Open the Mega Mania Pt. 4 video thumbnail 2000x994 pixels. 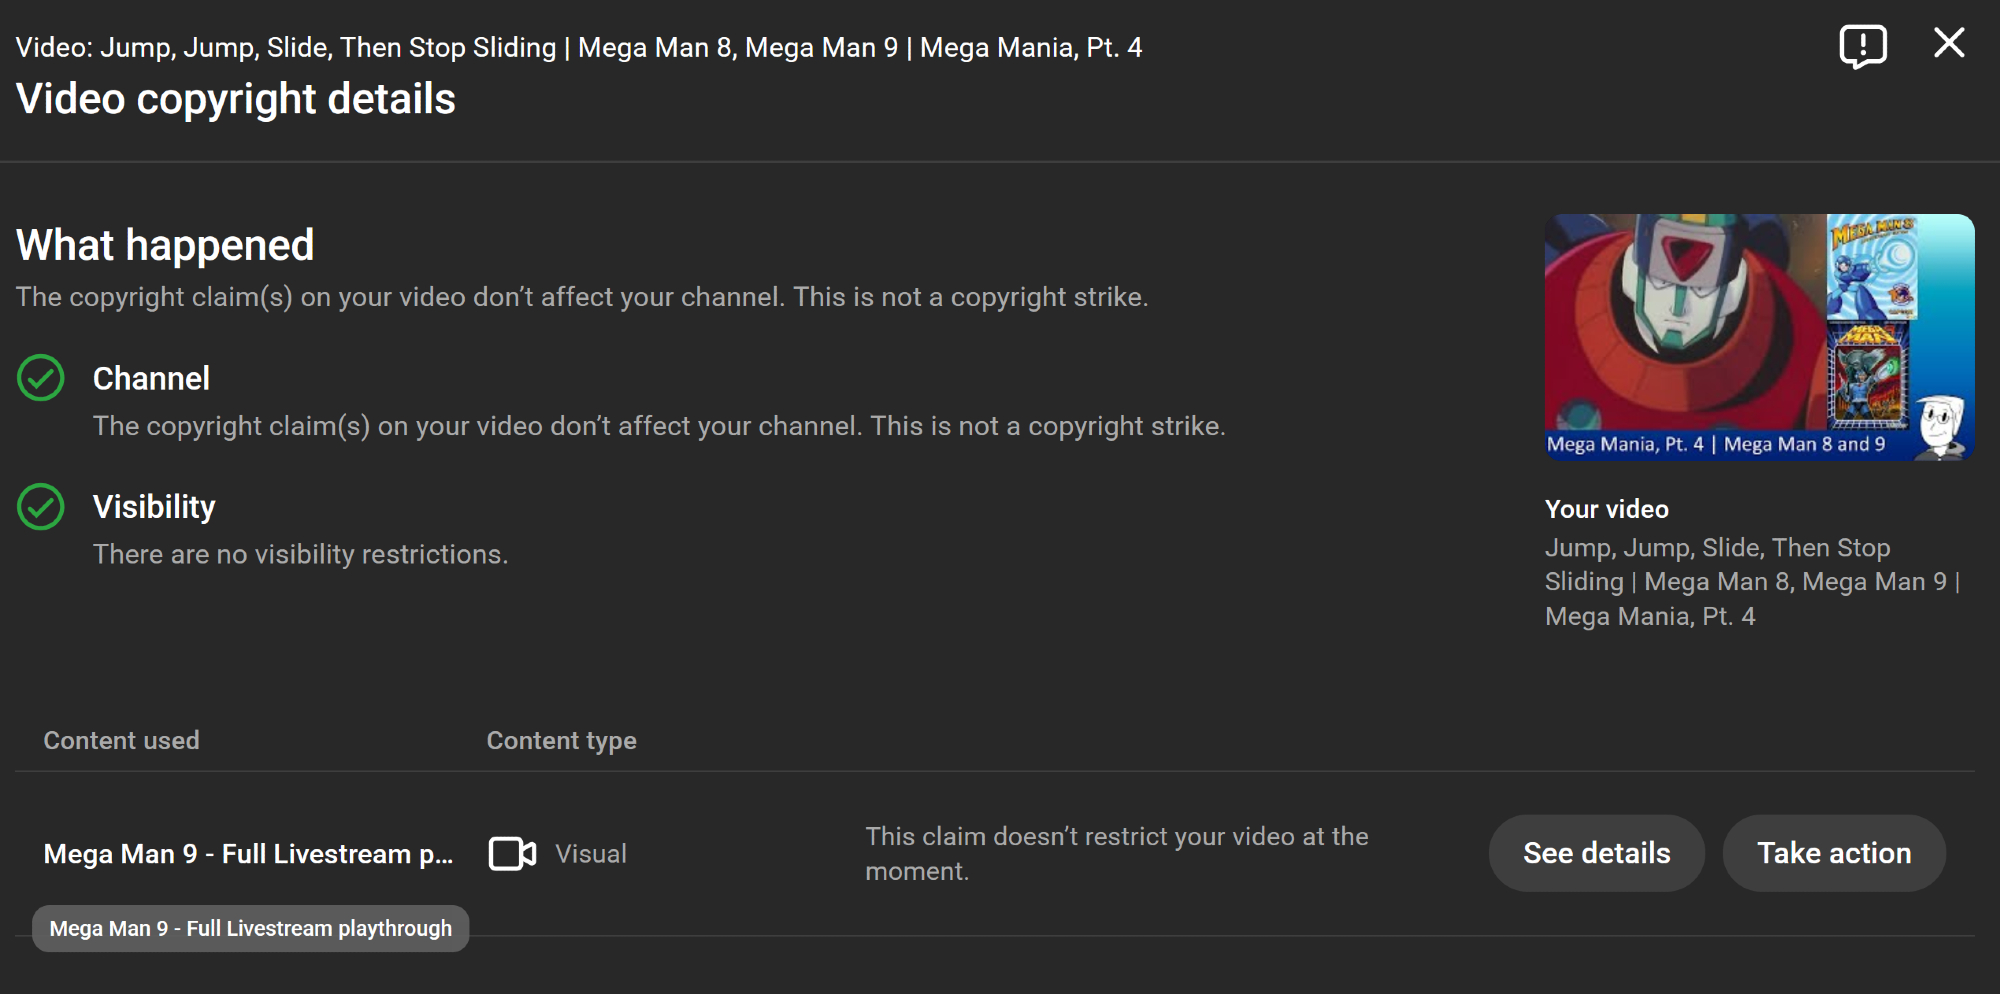point(1759,337)
